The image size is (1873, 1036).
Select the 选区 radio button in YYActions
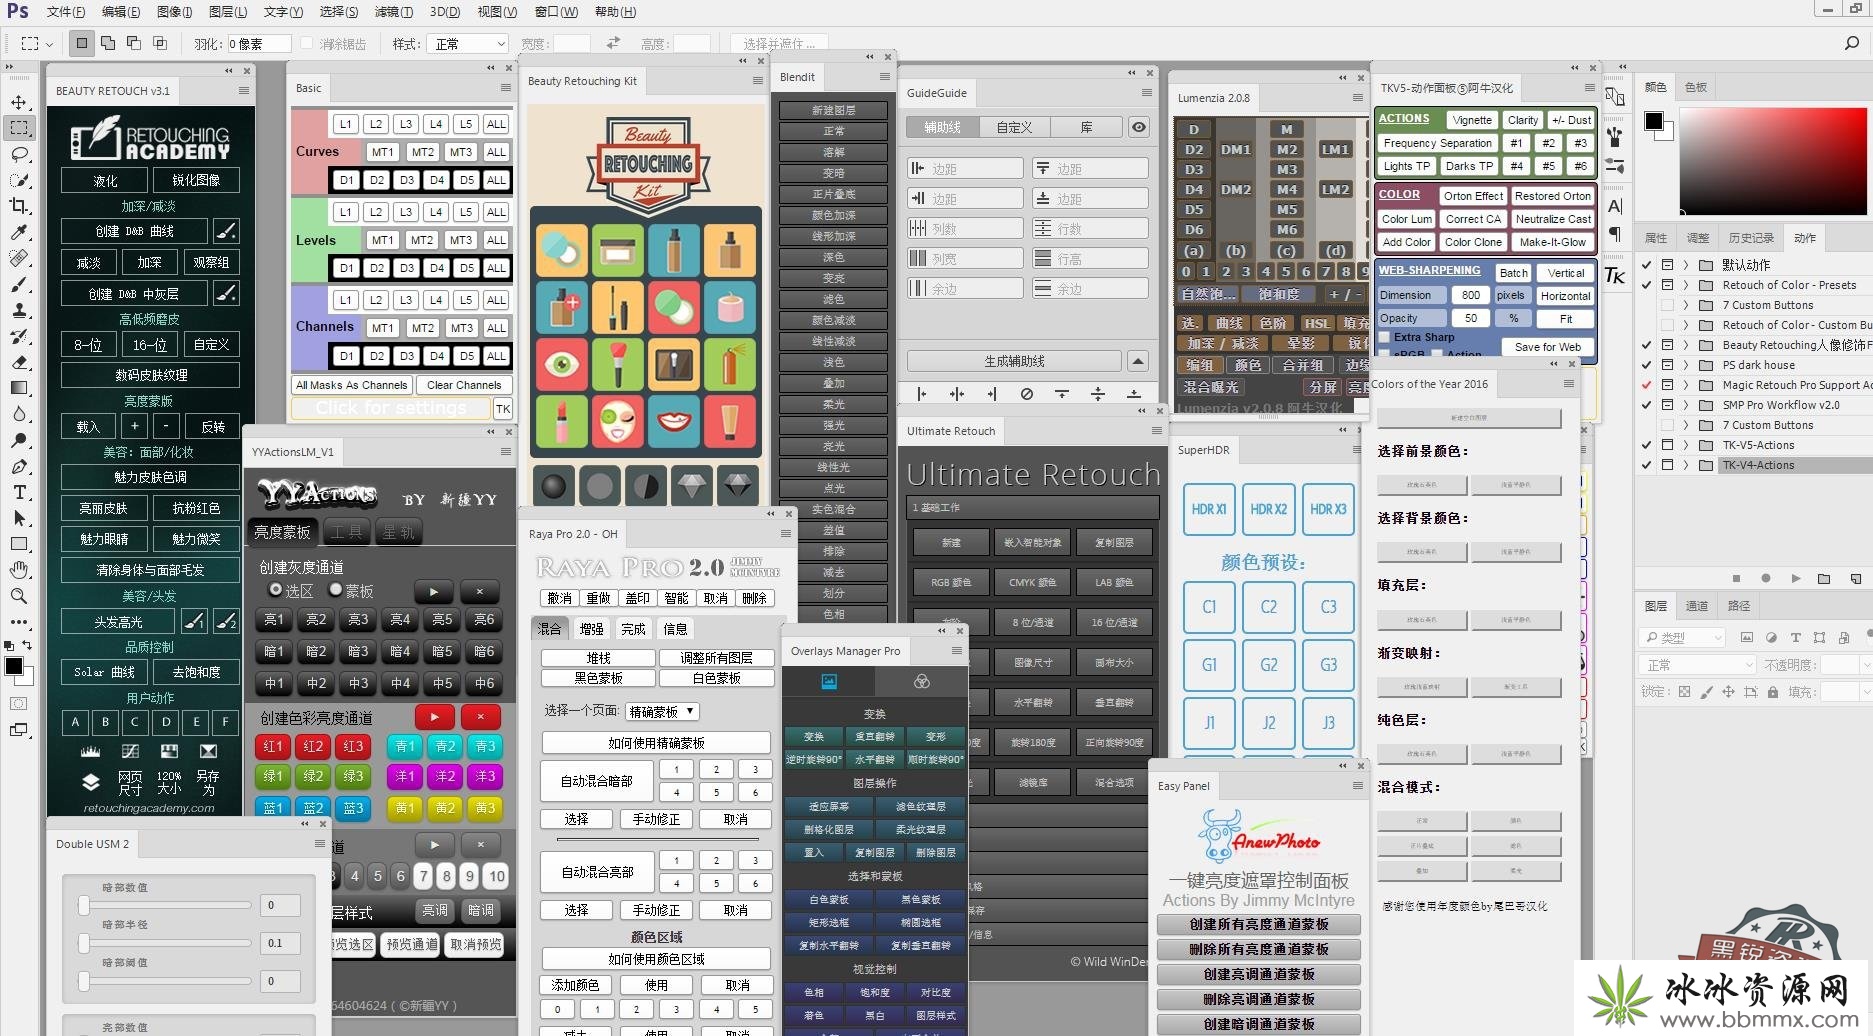276,590
